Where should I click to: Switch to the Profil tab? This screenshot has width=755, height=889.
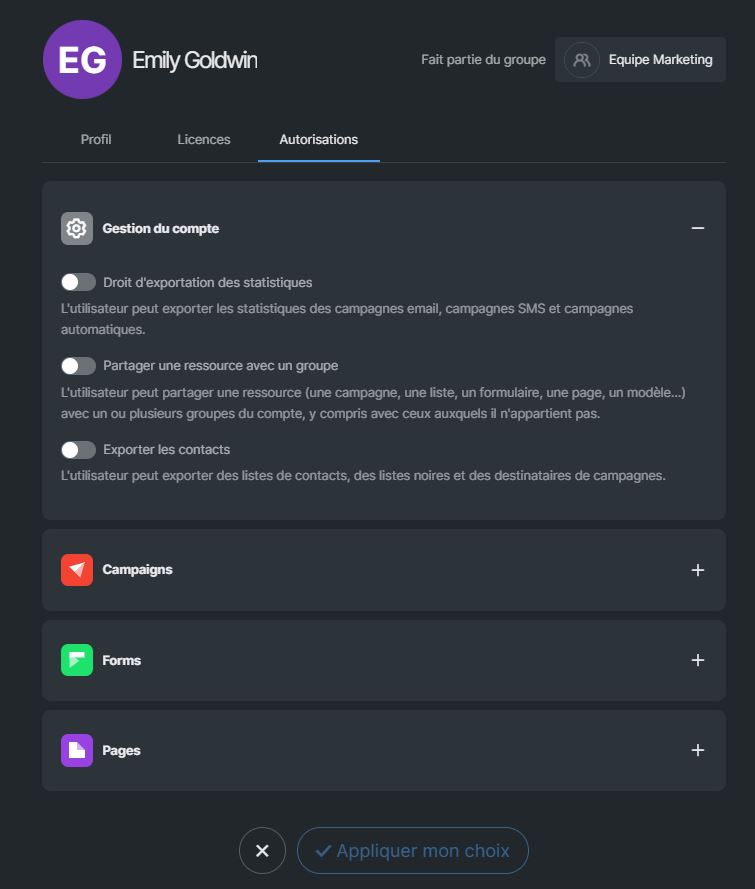point(96,139)
